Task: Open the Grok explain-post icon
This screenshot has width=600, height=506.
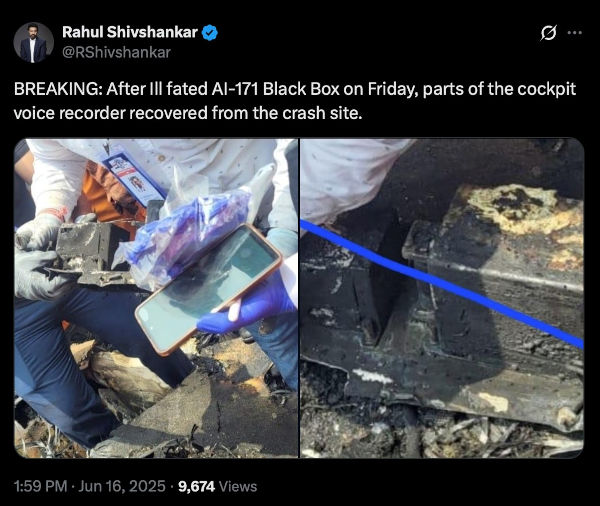Action: [548, 33]
